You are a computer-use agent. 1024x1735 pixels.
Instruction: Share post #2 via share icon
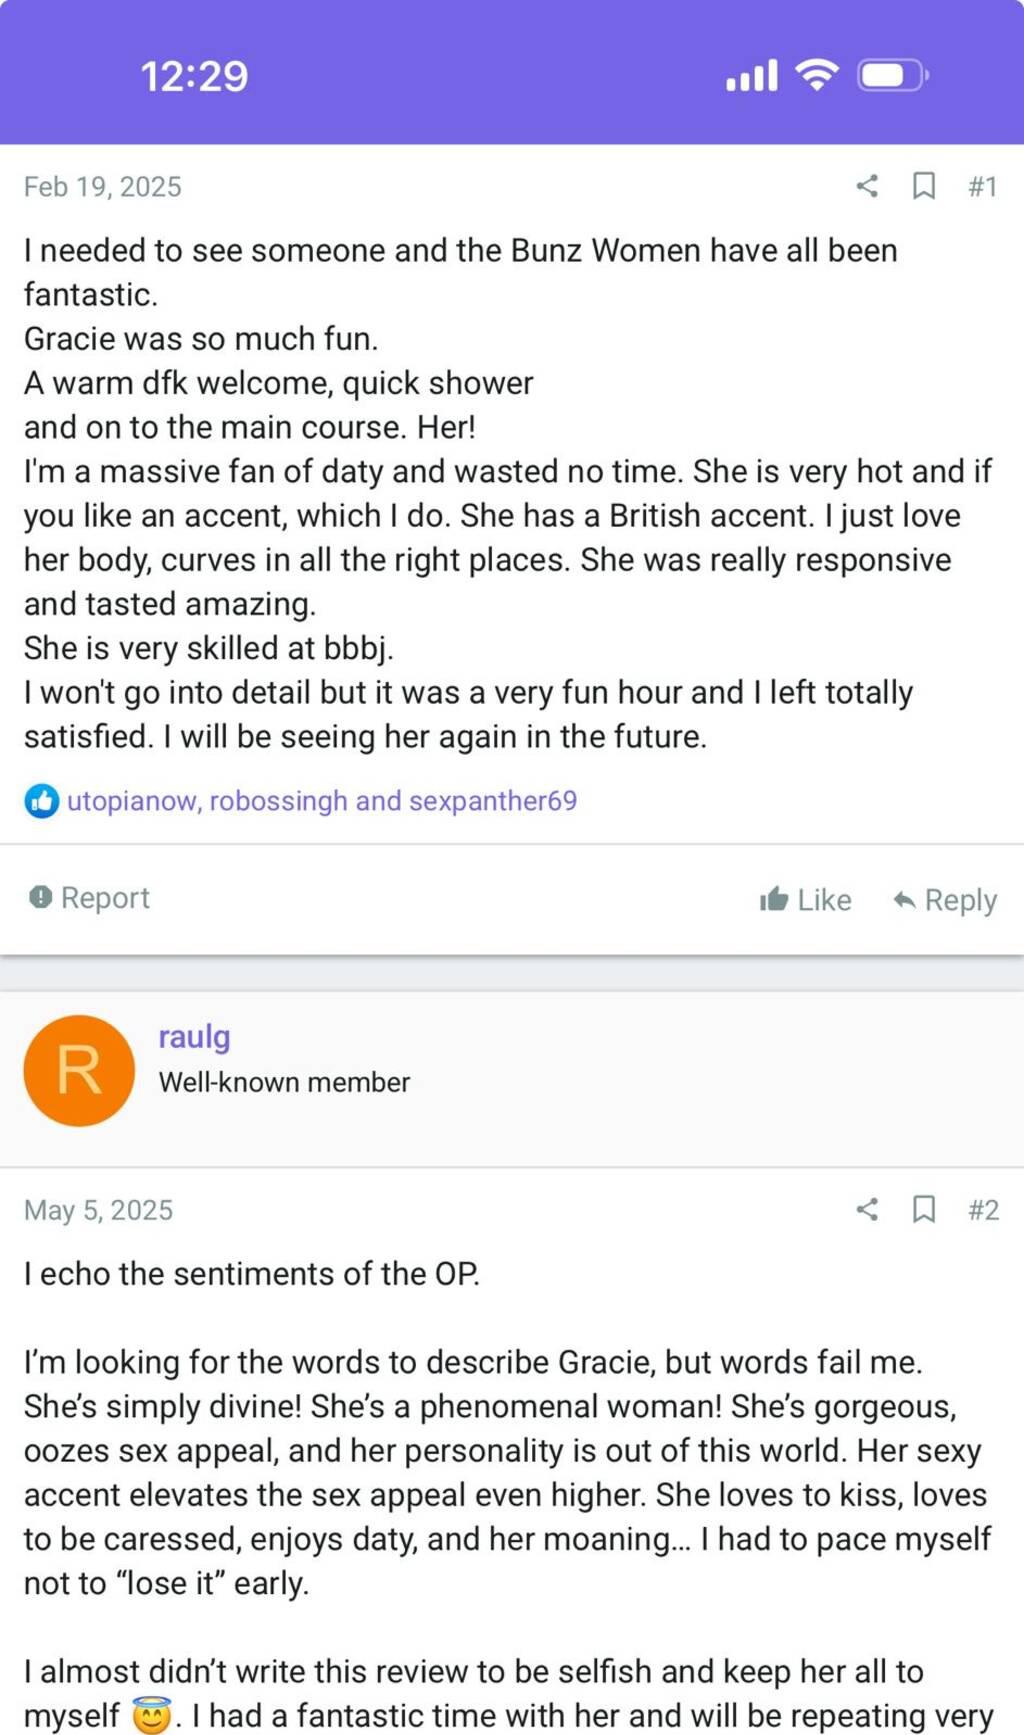(867, 1209)
